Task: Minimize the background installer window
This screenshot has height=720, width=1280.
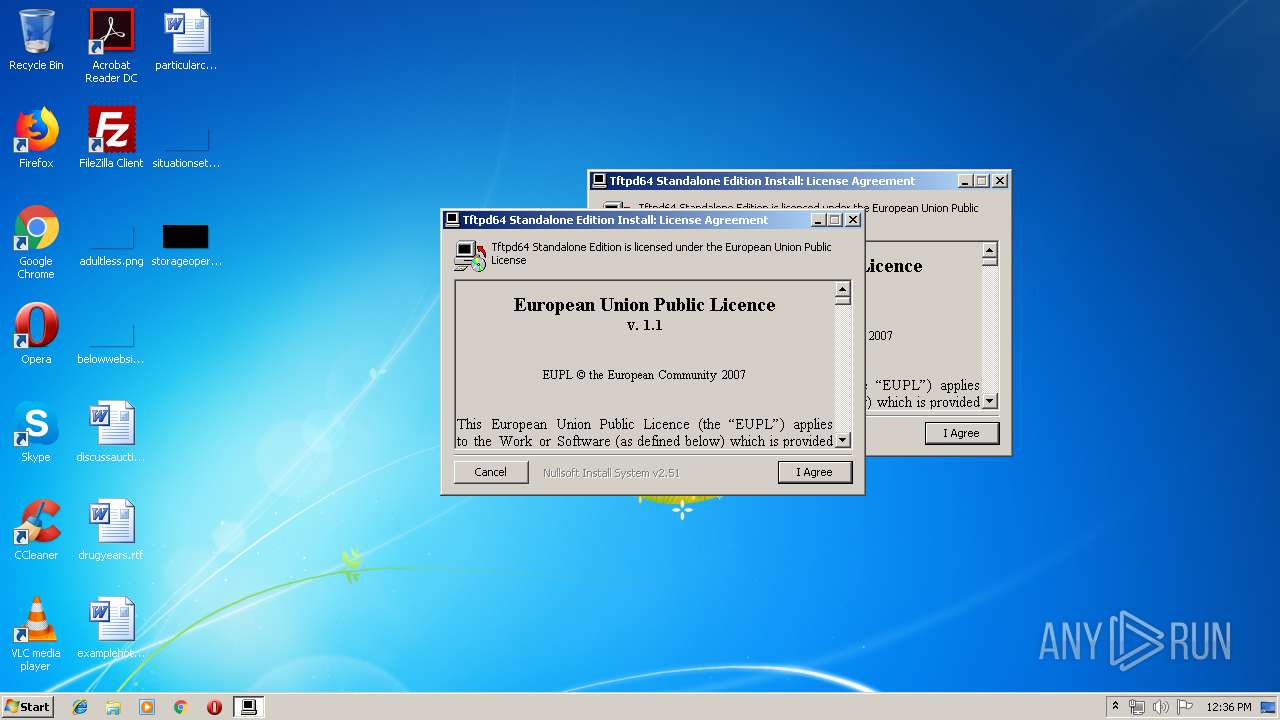Action: point(965,181)
